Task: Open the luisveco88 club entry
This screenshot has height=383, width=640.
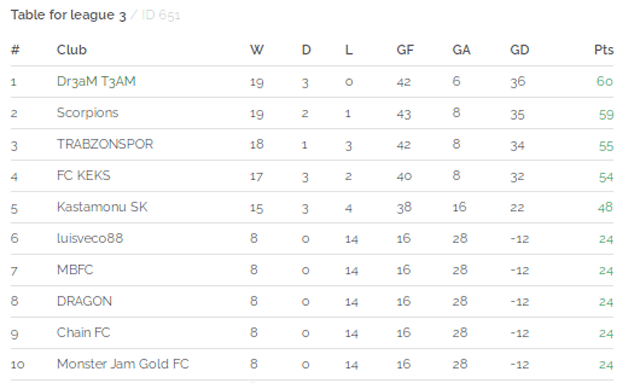Action: coord(90,238)
